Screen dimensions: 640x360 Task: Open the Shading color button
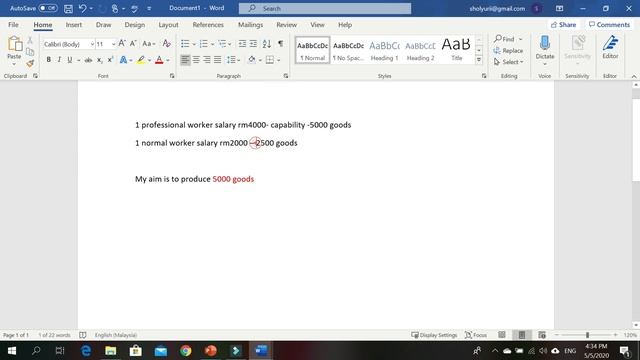252,60
